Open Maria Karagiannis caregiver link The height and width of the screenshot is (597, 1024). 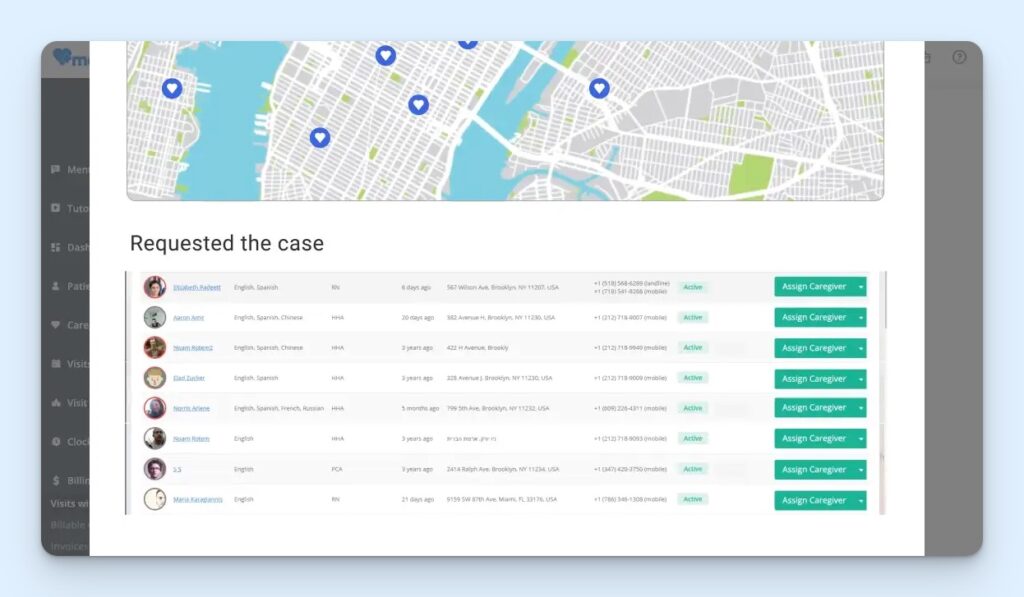[198, 500]
